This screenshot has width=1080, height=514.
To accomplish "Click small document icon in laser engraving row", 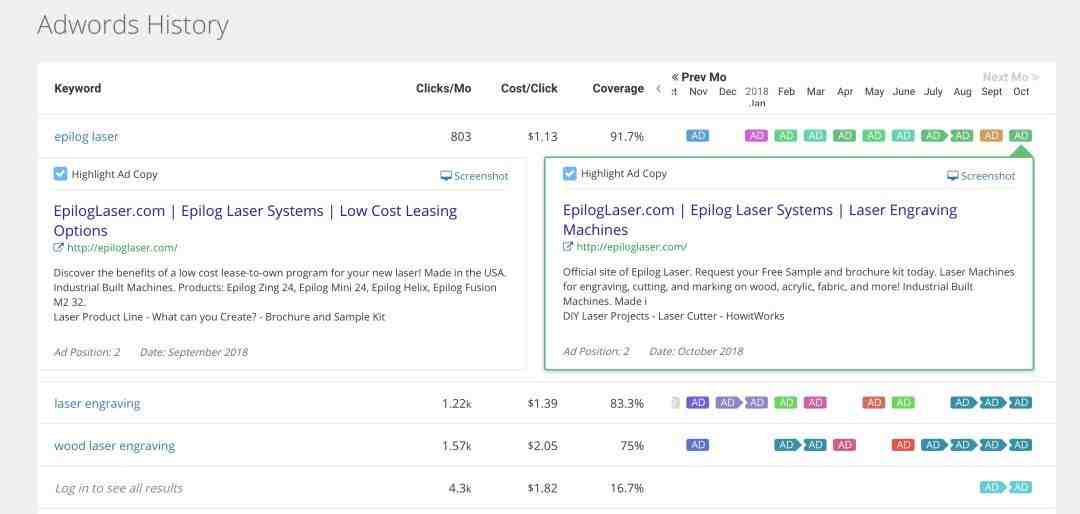I will (x=676, y=403).
